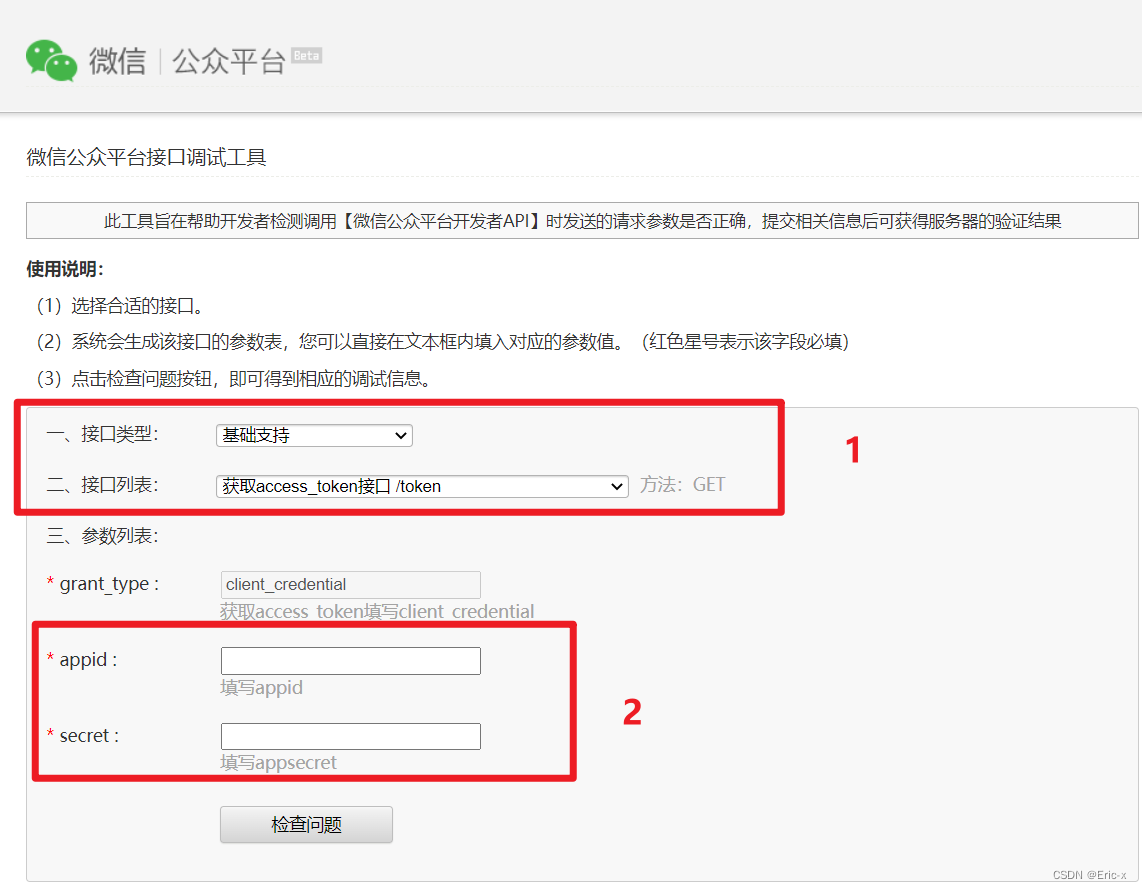Click the hint text 填写appid
The width and height of the screenshot is (1142, 889).
261,687
